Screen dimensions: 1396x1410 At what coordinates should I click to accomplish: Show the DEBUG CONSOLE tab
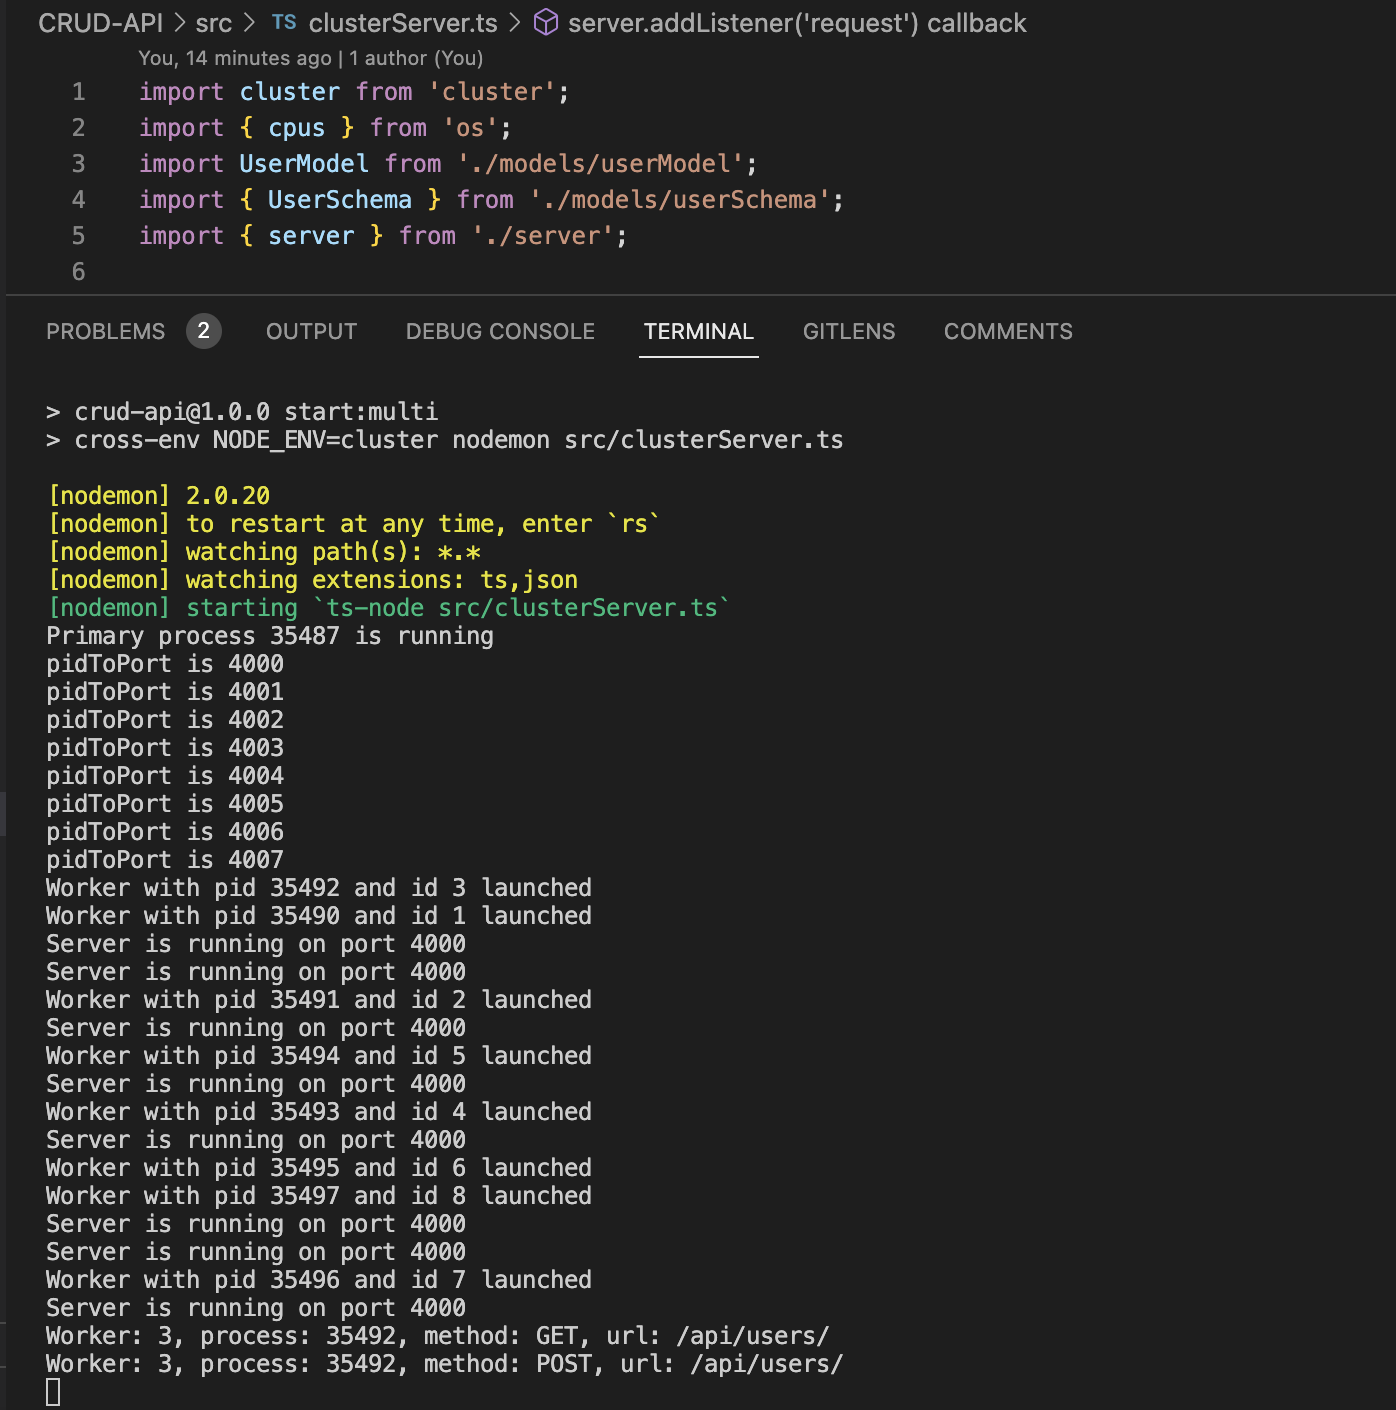(x=500, y=332)
